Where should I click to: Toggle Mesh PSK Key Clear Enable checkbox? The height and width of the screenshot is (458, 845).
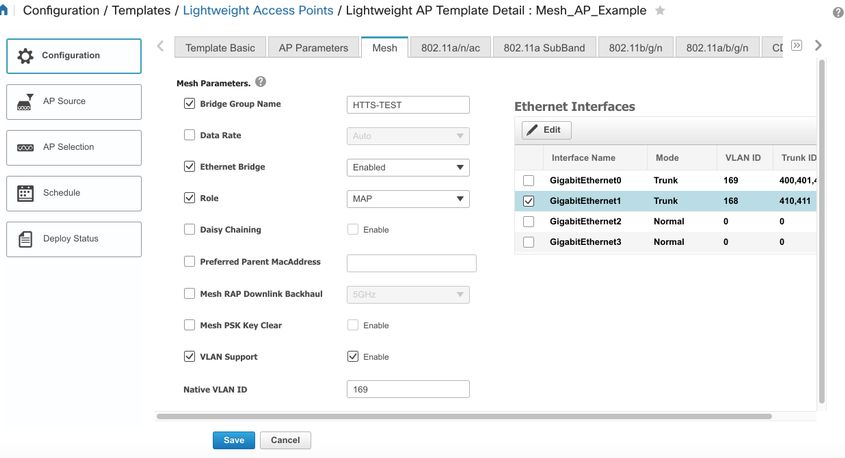(352, 325)
